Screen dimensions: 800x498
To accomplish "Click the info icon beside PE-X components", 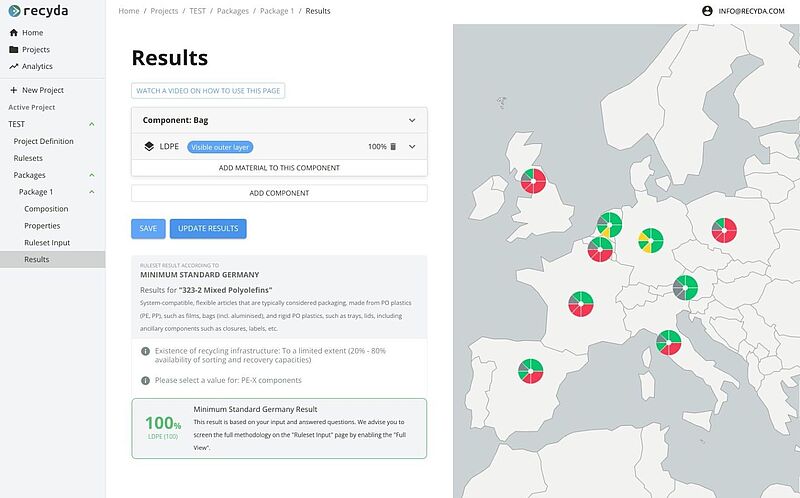I will point(146,380).
